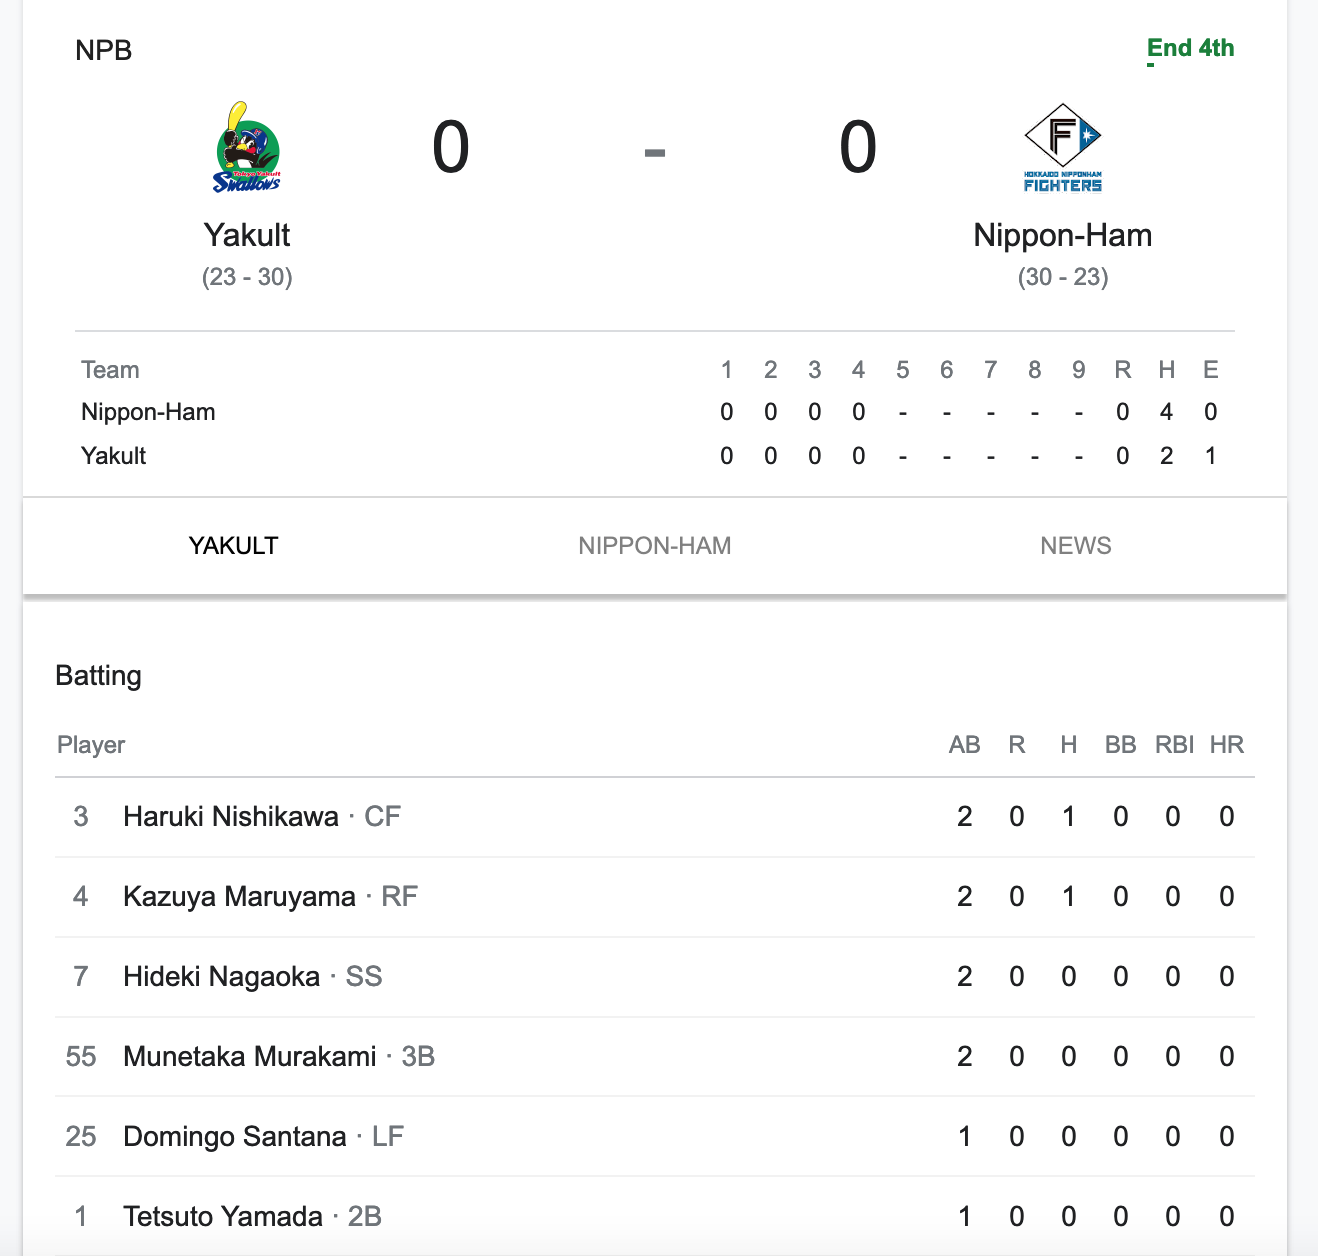Click the Batting section heading
The width and height of the screenshot is (1318, 1256).
click(98, 676)
